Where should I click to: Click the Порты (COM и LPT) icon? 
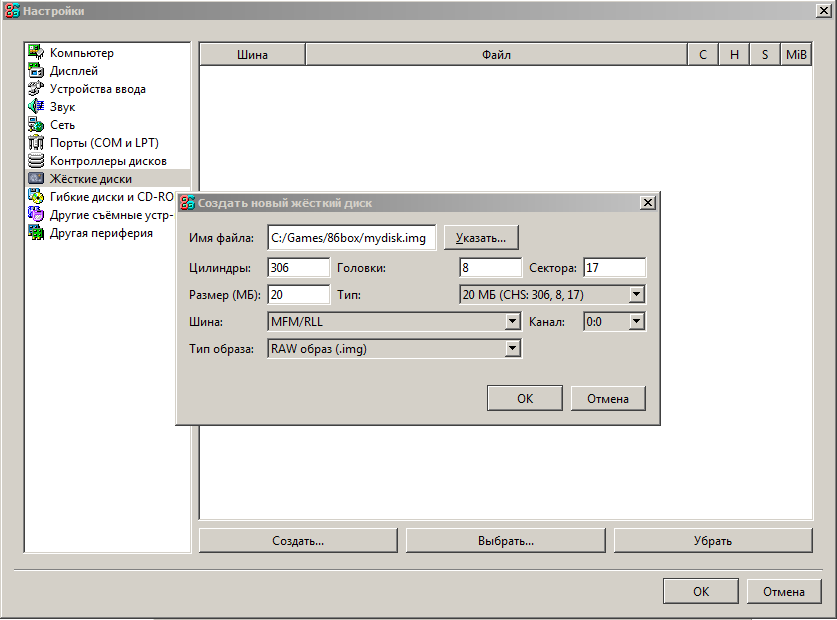(x=36, y=143)
